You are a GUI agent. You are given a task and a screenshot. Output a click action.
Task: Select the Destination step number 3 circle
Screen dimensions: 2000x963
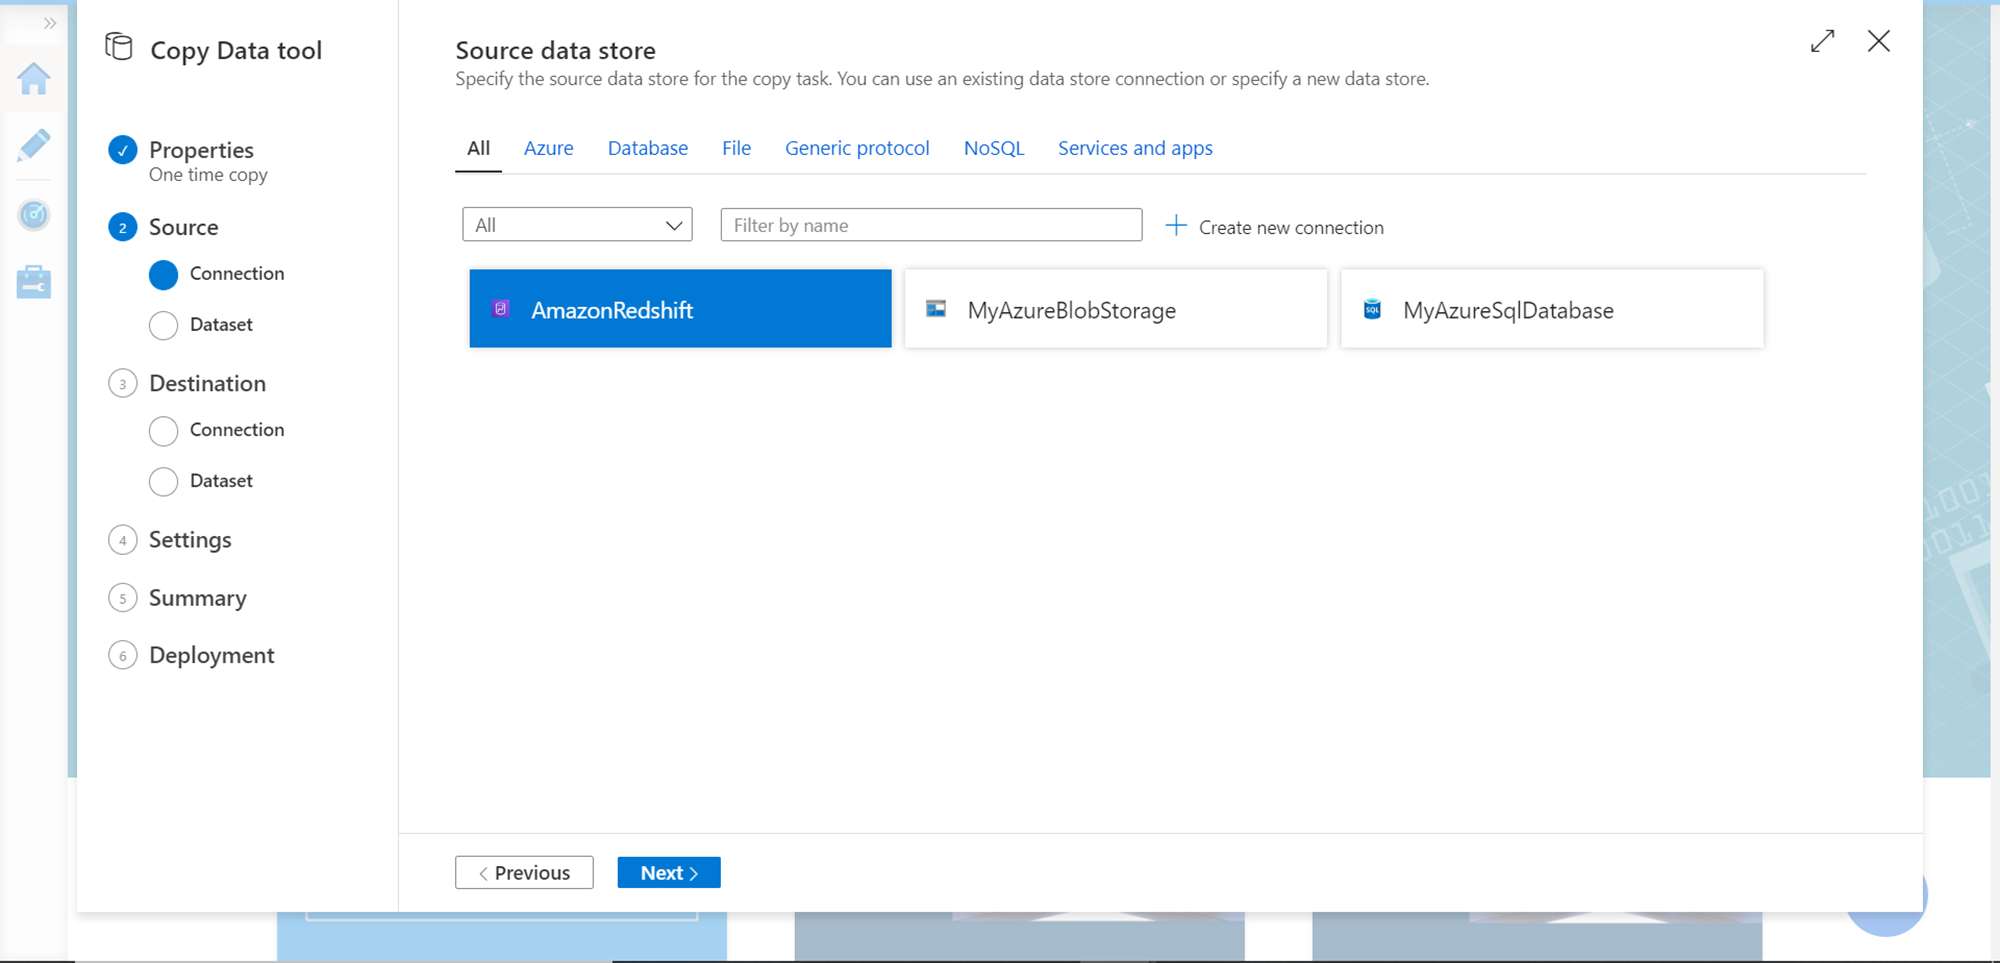123,383
